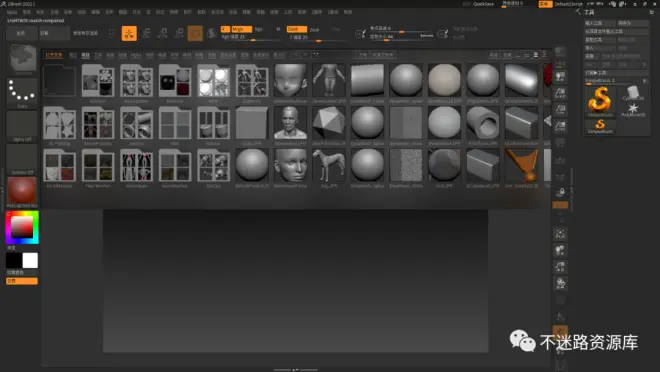
Task: Toggle the Zadd sculpt mode
Action: [296, 29]
